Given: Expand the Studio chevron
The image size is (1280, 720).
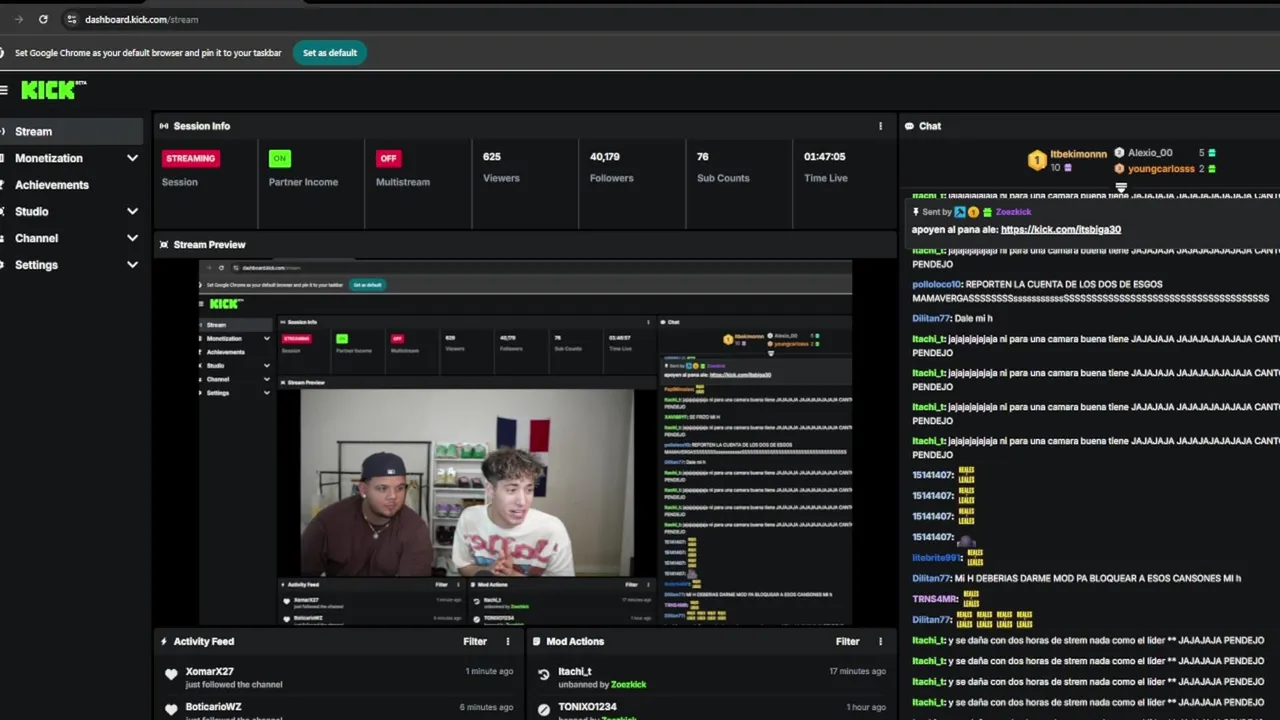Looking at the screenshot, I should 132,211.
